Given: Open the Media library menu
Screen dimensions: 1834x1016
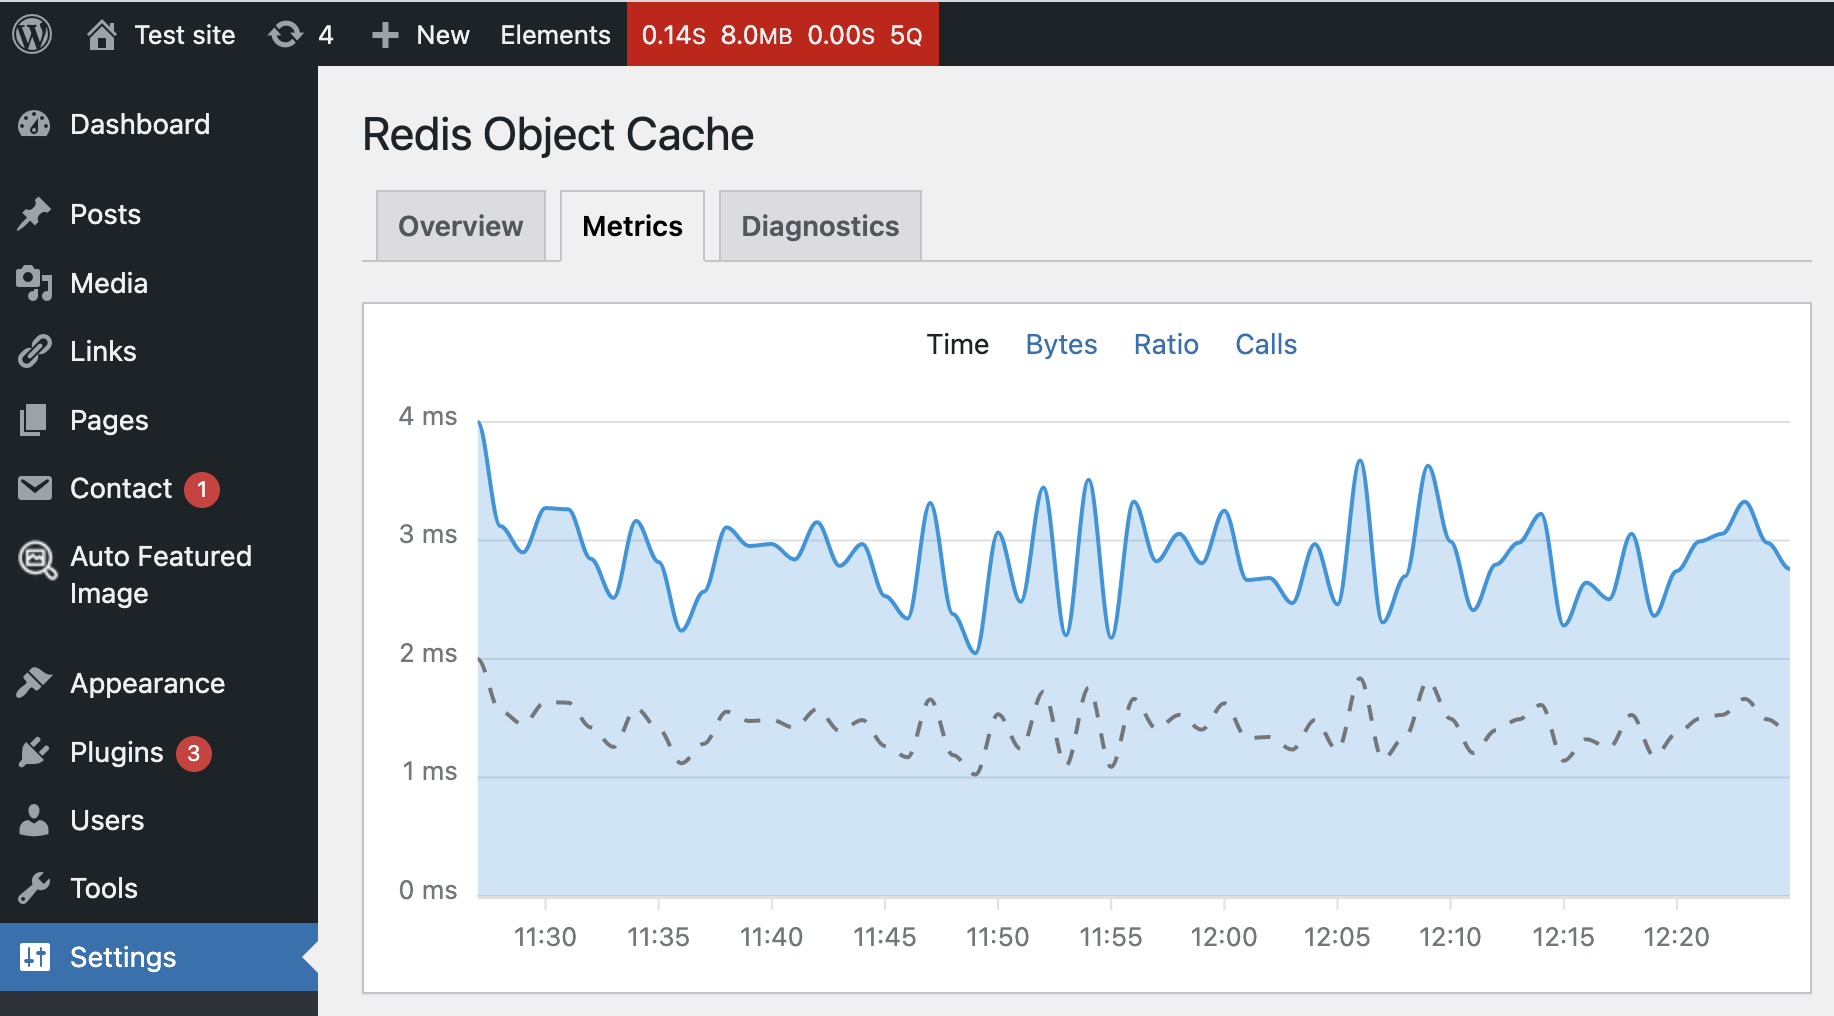Looking at the screenshot, I should tap(109, 283).
